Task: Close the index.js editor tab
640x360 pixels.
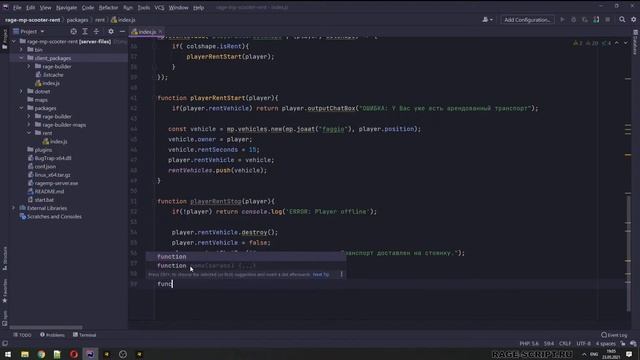Action: point(160,31)
